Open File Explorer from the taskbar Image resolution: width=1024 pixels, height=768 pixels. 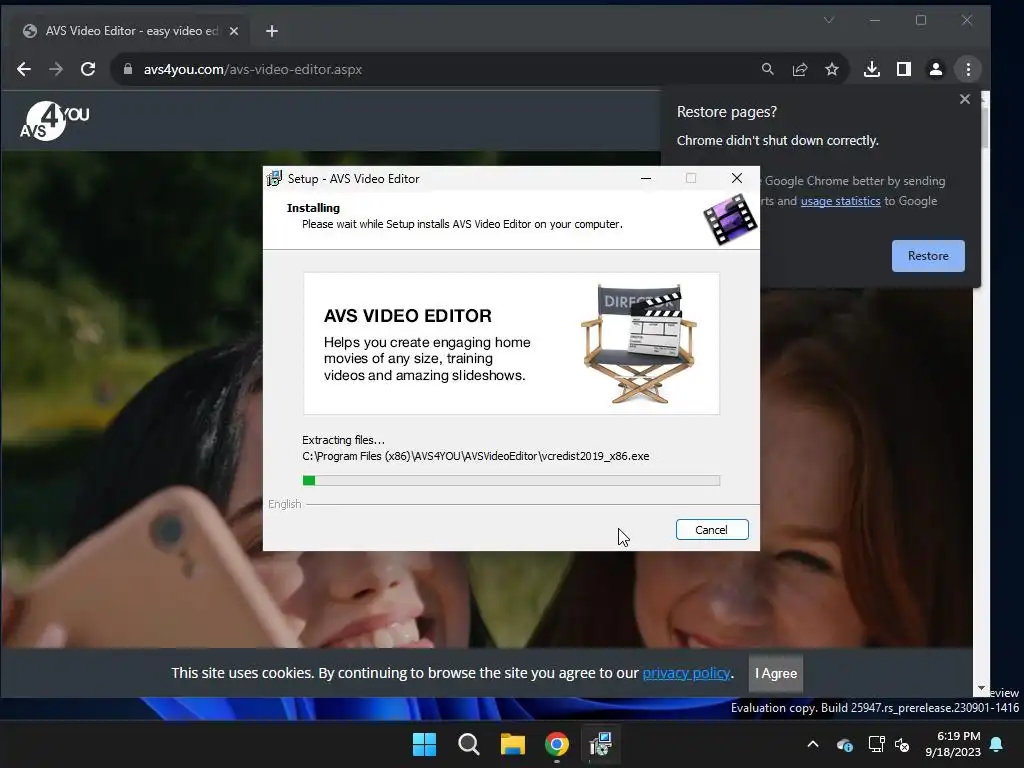coord(513,744)
